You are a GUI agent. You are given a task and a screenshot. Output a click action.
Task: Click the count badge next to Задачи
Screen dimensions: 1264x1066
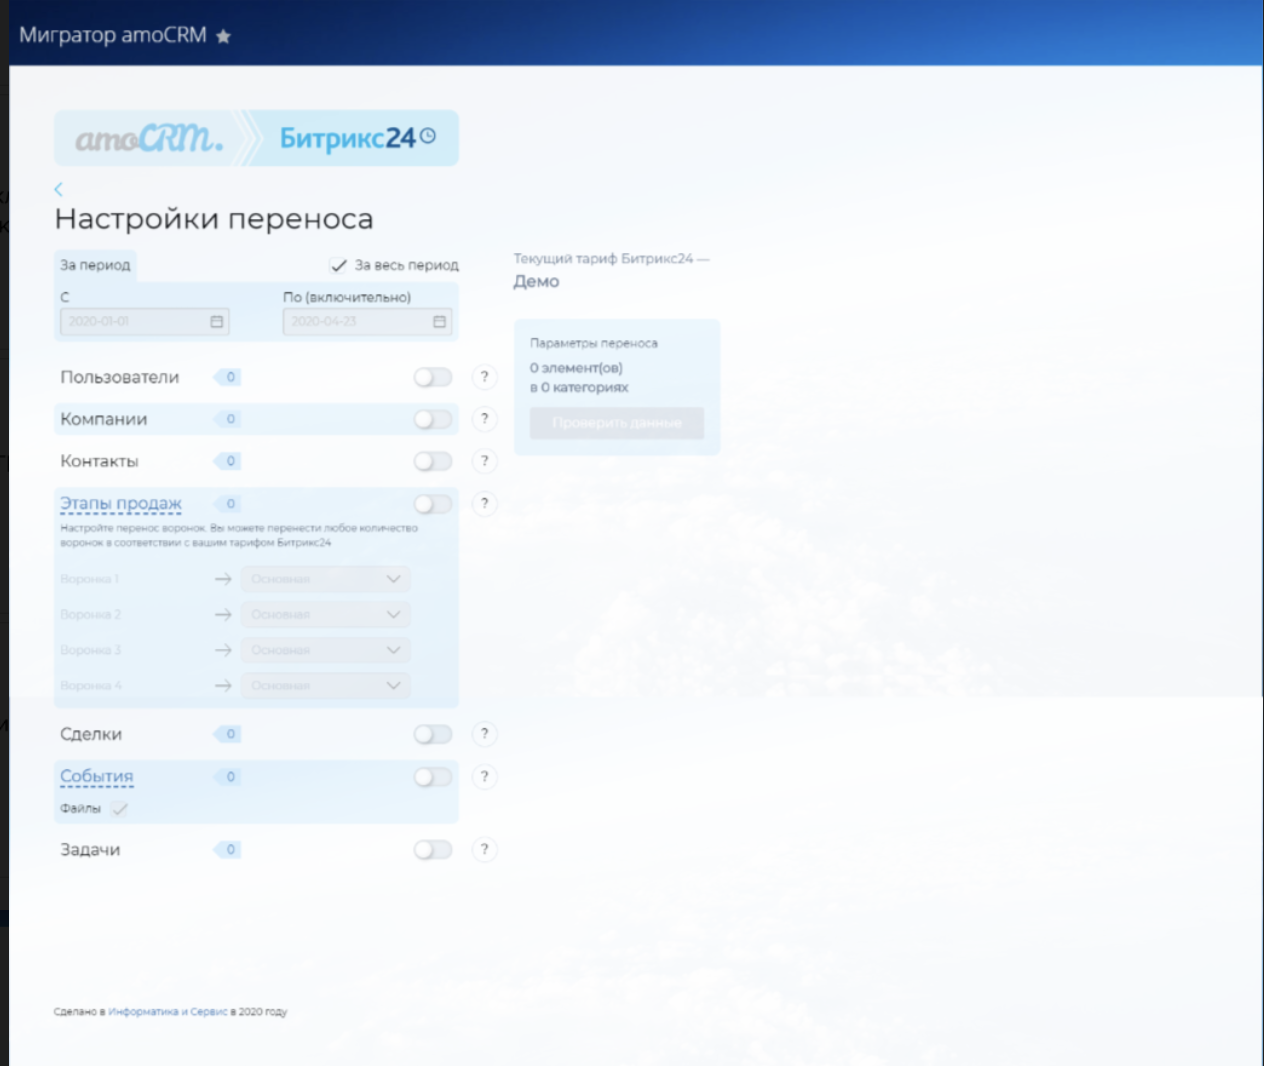pos(228,850)
